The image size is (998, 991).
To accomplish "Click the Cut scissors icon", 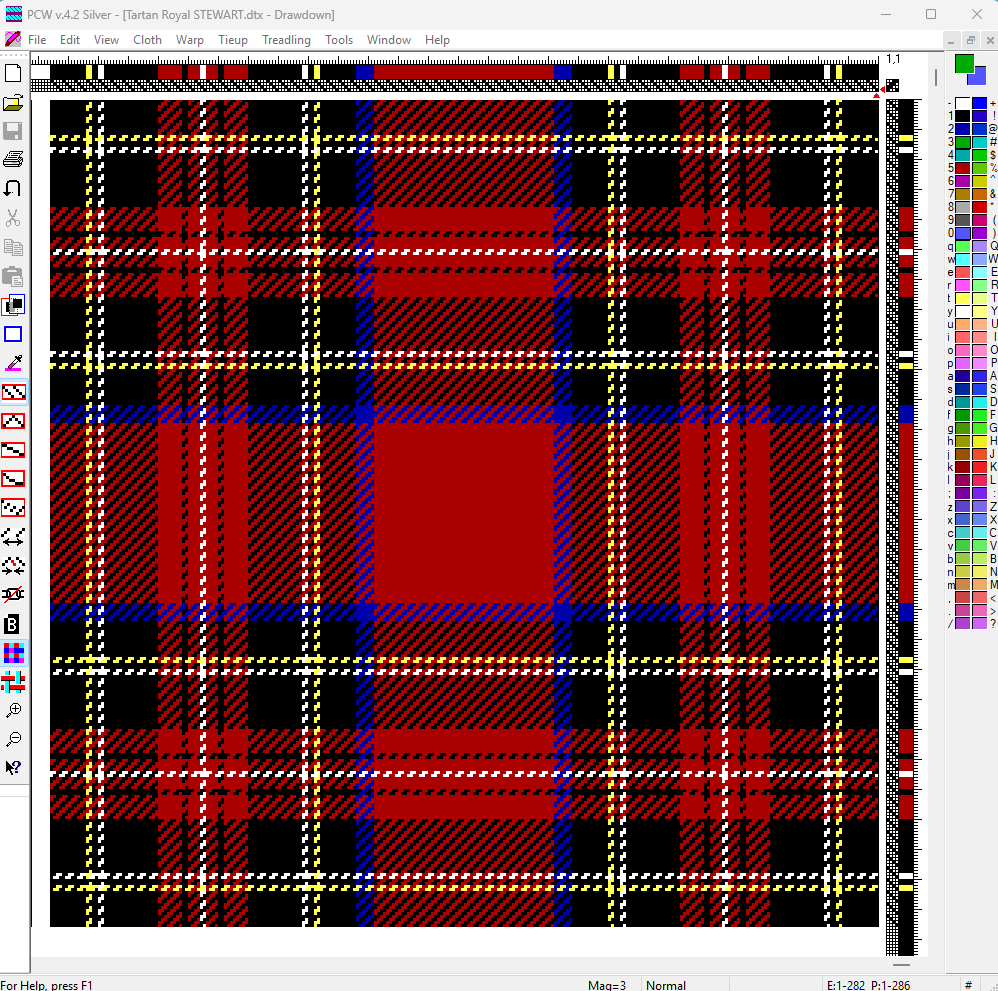I will [x=13, y=218].
